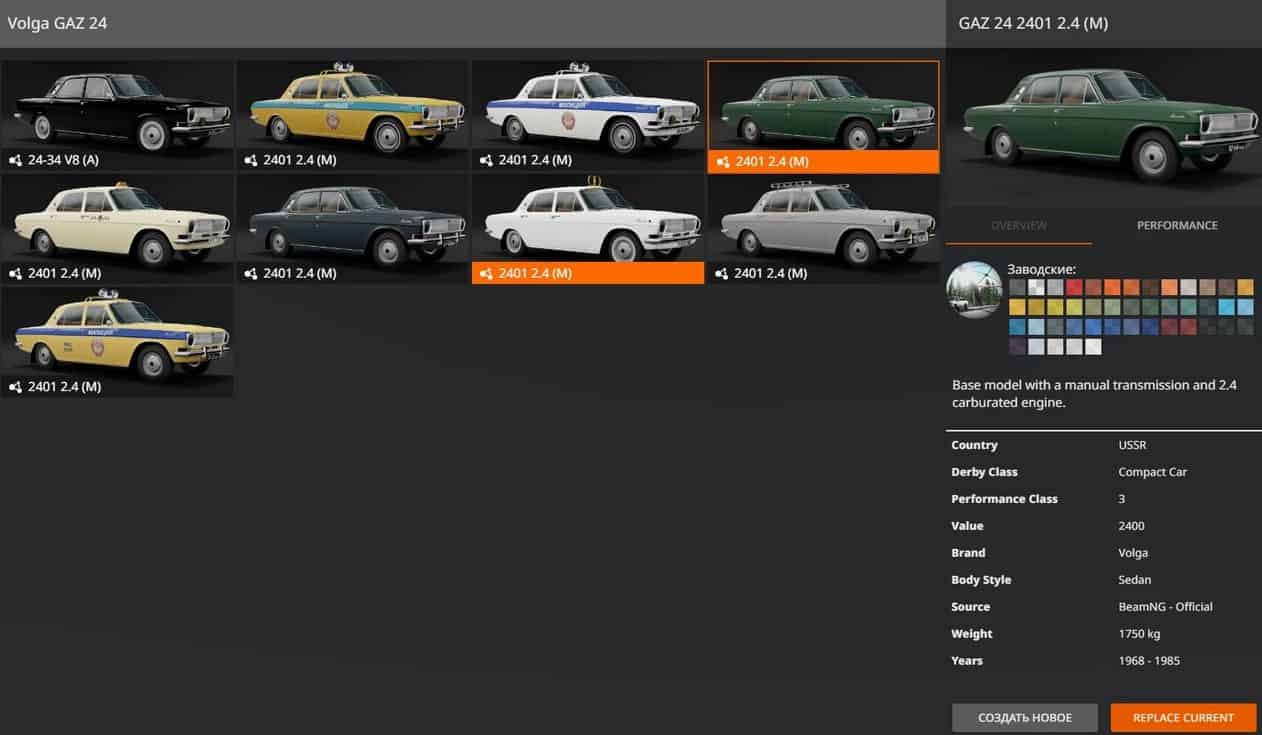1262x735 pixels.
Task: Click the config icon under the roof rack sedan
Action: point(722,273)
